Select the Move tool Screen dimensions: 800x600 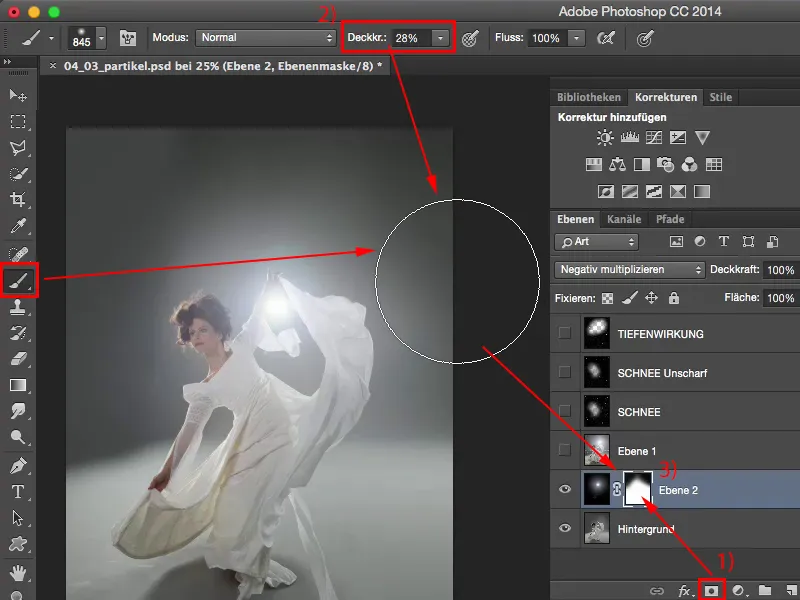tap(18, 95)
